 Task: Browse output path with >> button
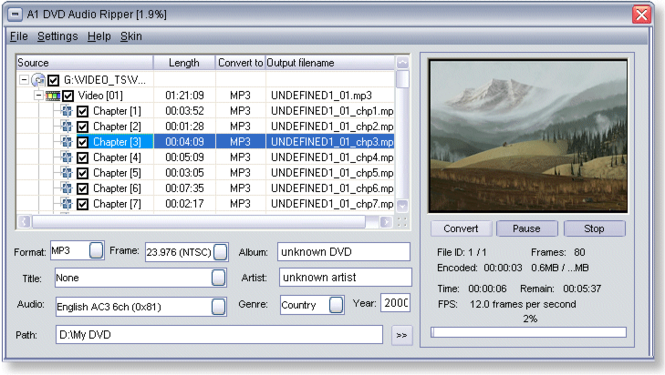pos(402,335)
